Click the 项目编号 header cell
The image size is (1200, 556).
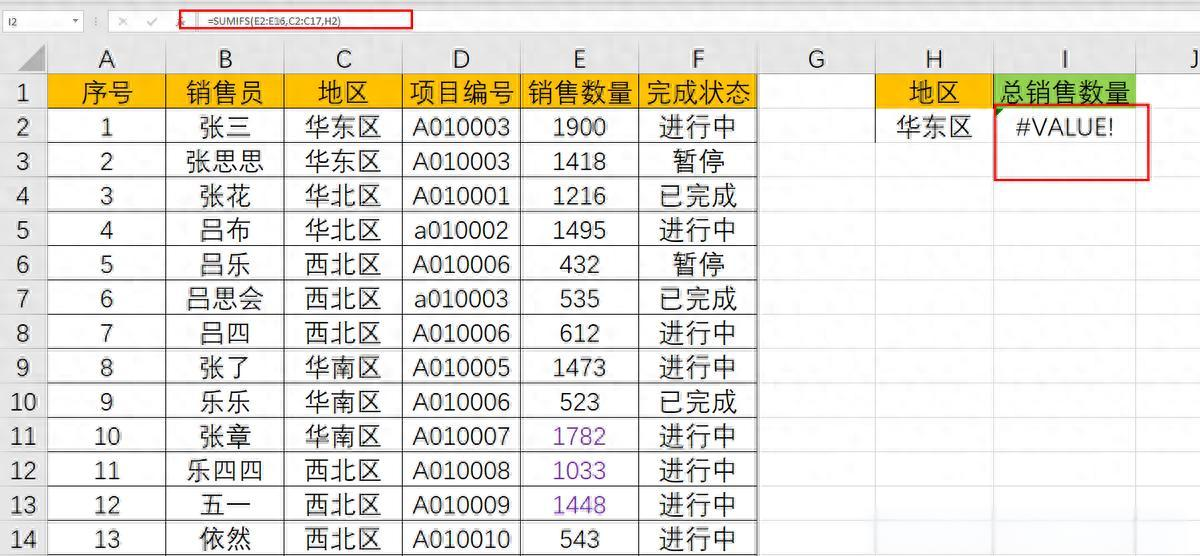[461, 93]
